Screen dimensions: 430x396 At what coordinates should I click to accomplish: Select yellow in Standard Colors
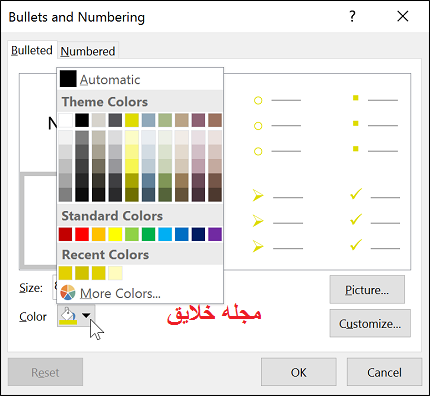point(115,234)
